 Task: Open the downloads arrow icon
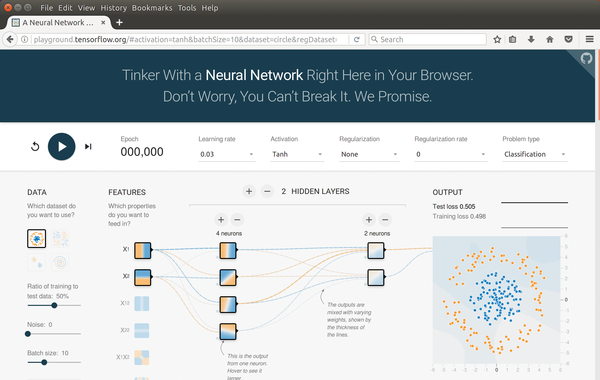[x=531, y=39]
